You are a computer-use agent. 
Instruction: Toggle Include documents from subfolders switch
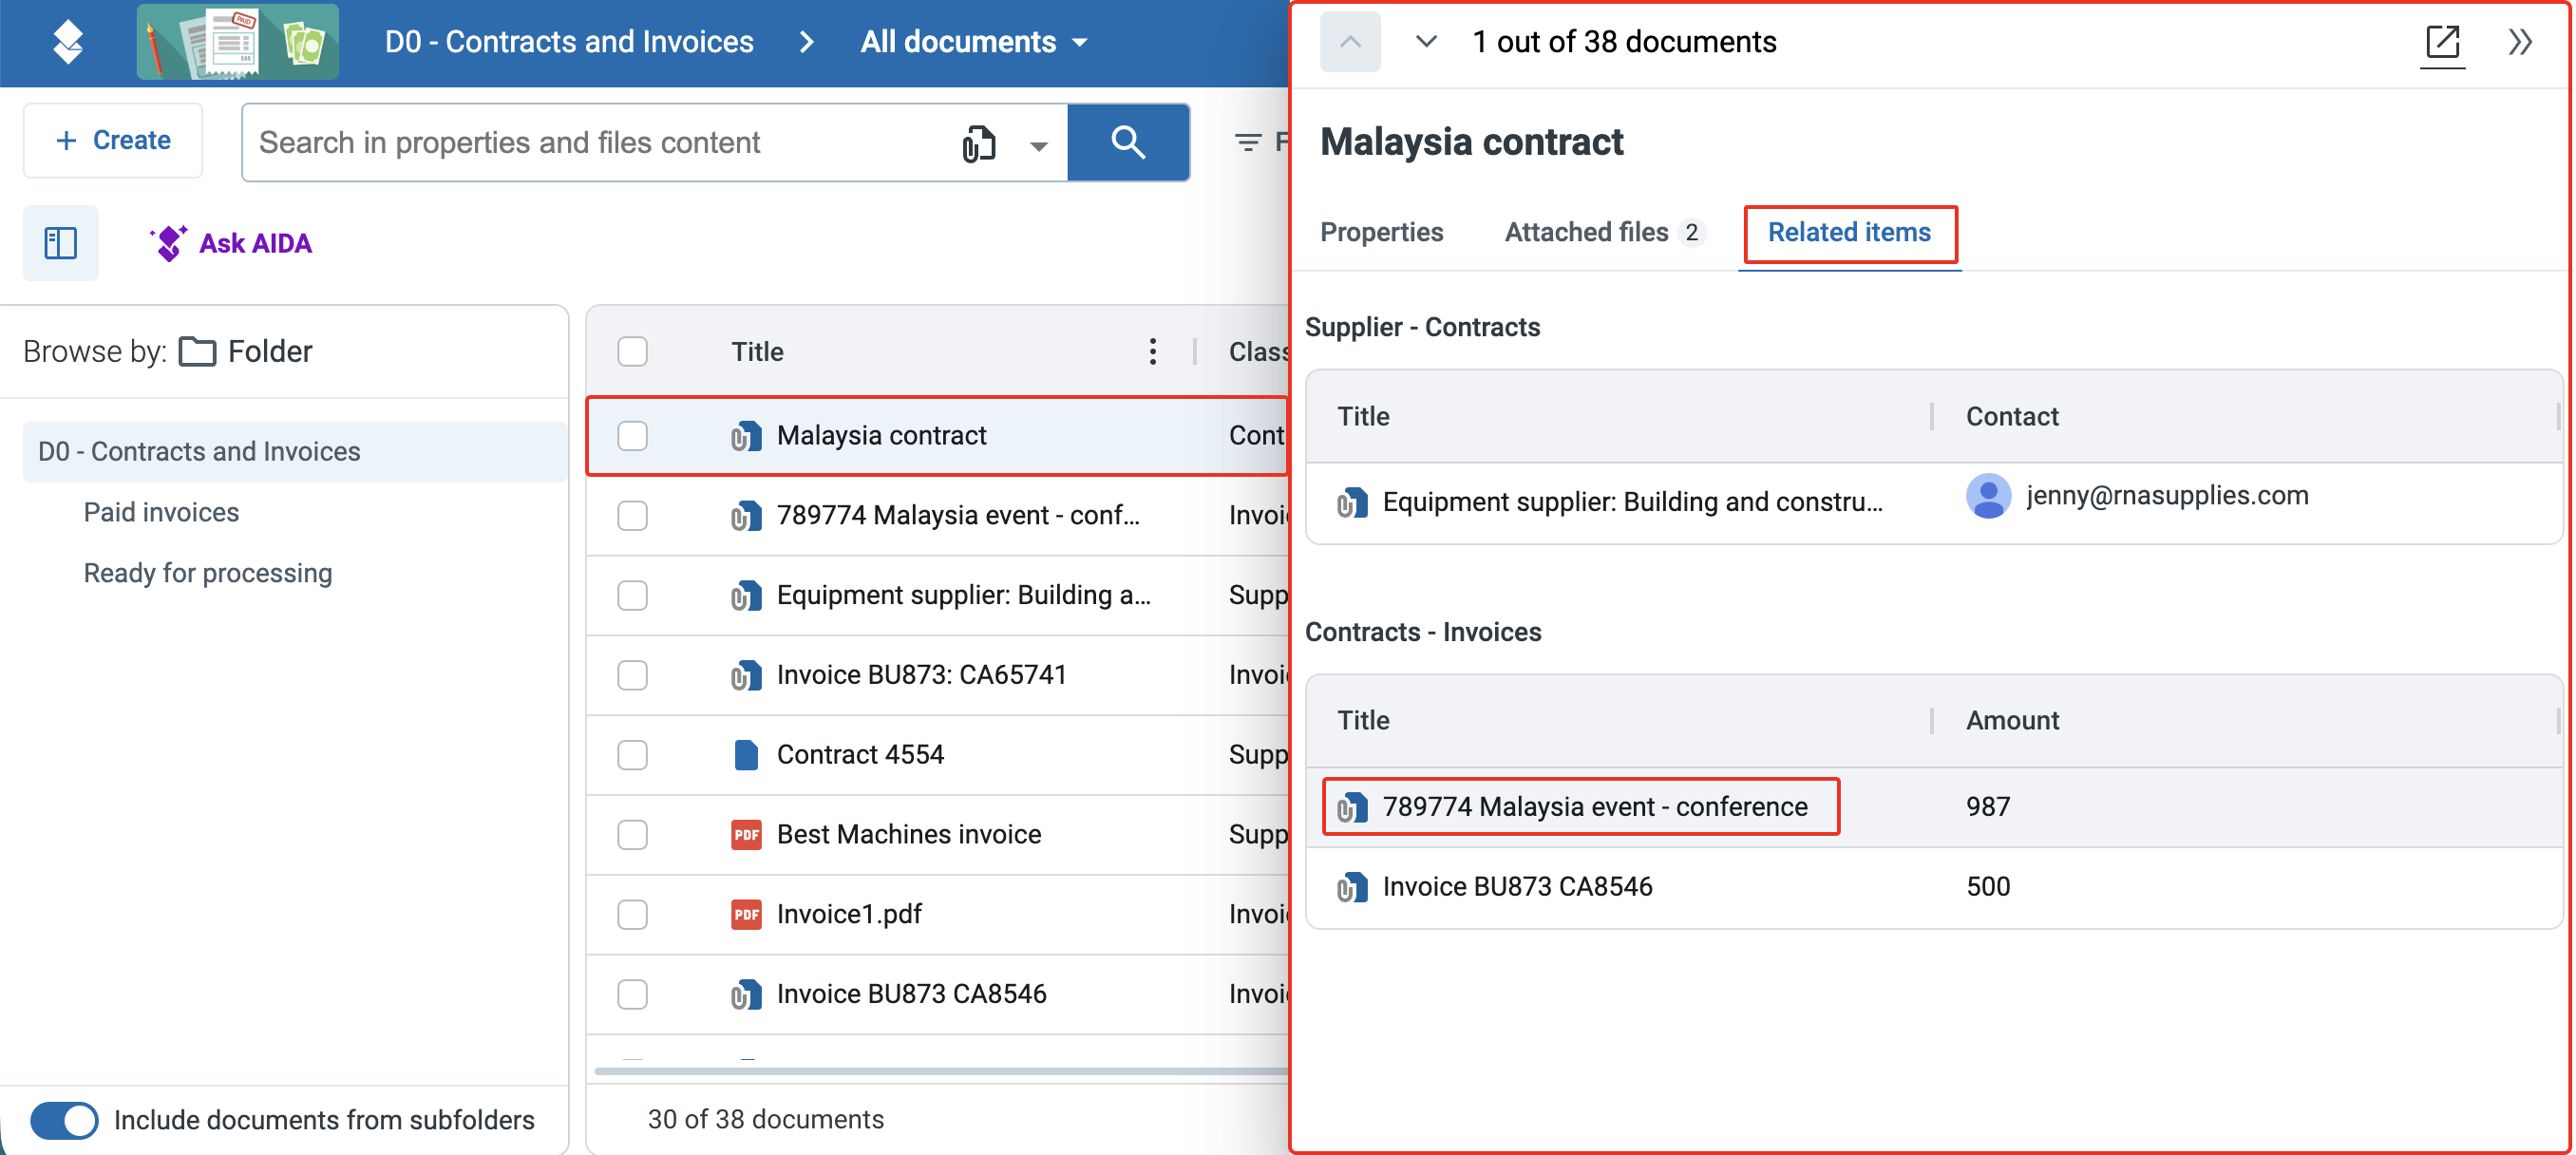[x=64, y=1120]
